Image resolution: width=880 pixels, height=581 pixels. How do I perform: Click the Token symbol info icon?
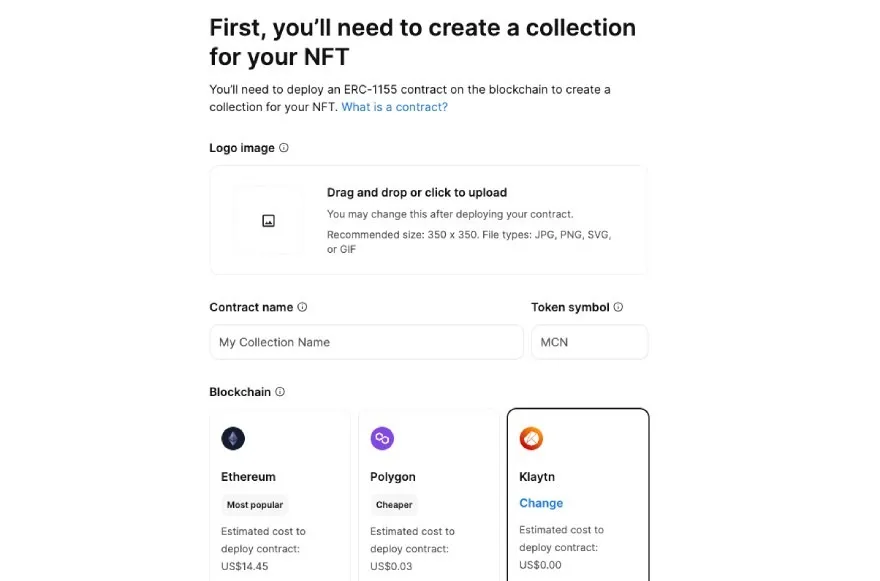click(x=618, y=307)
